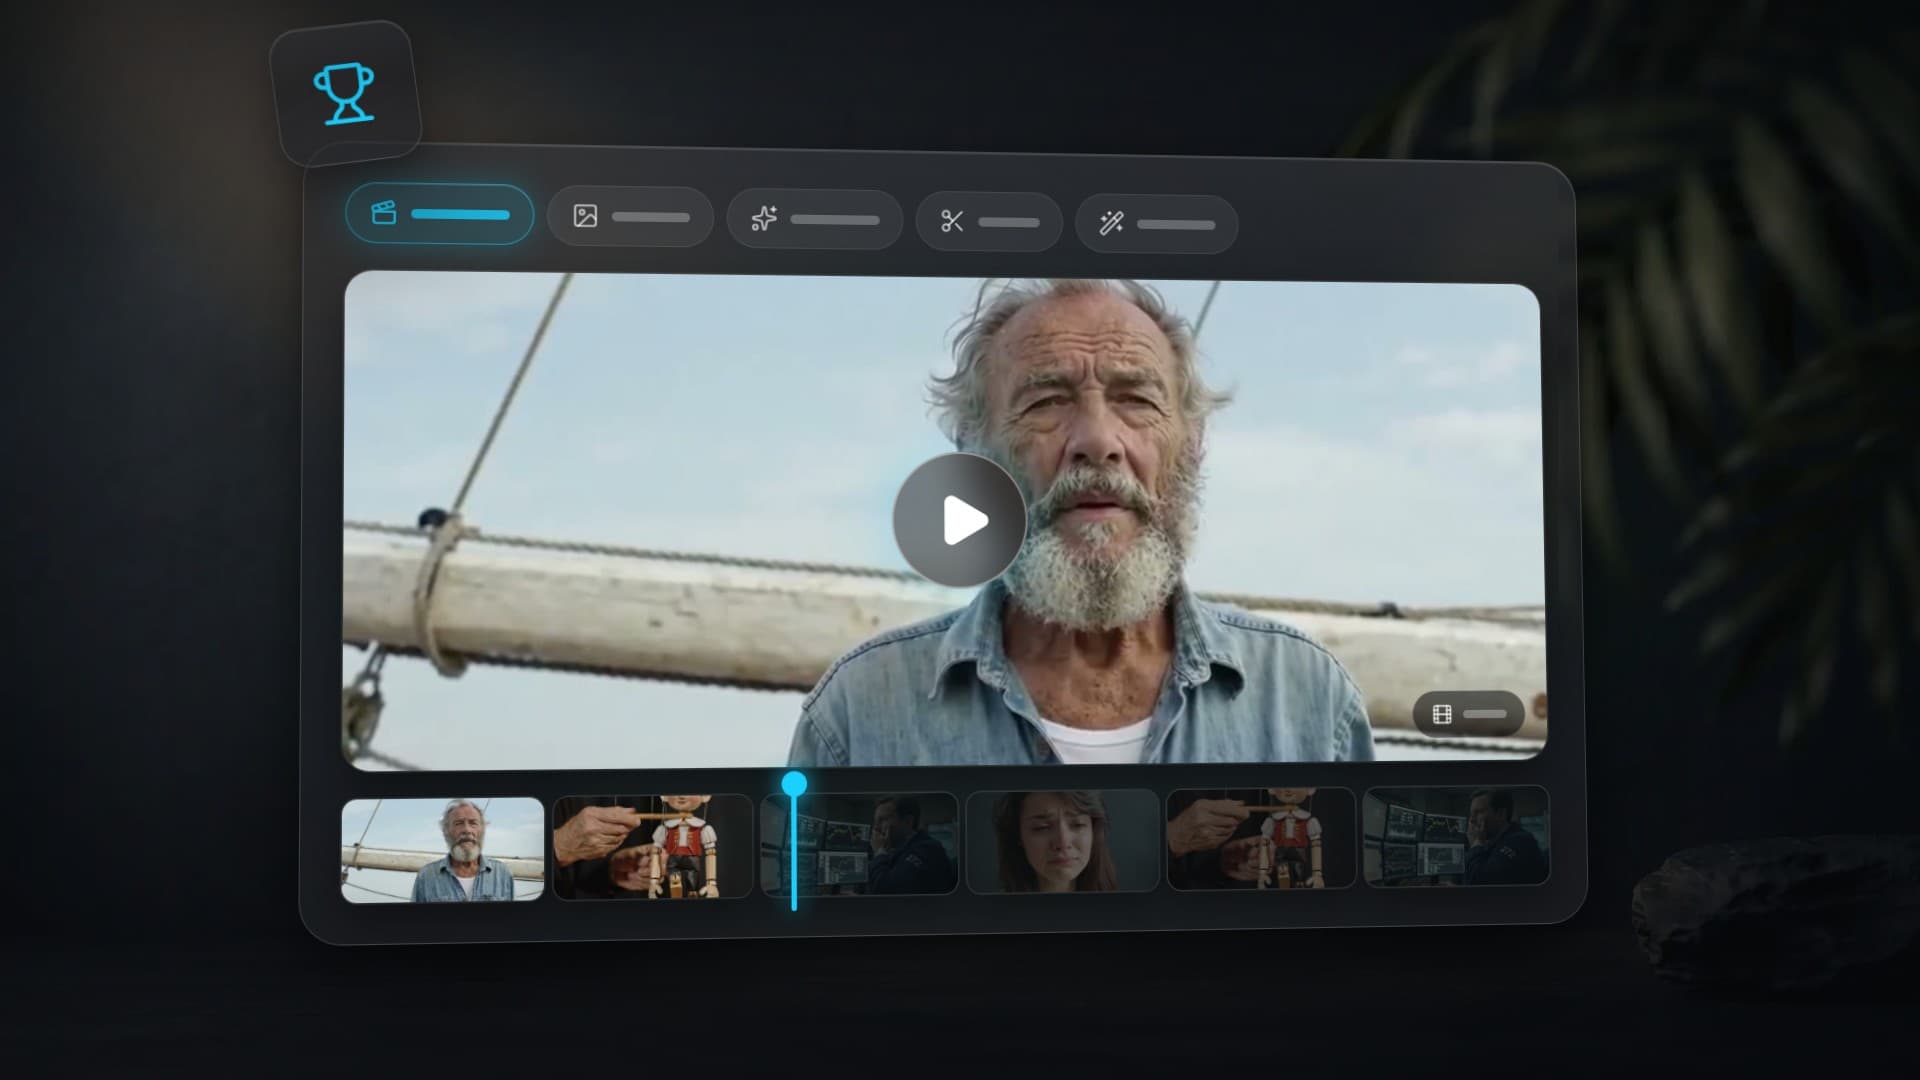Click the trophy icon badge
This screenshot has width=1920, height=1080.
coord(345,93)
